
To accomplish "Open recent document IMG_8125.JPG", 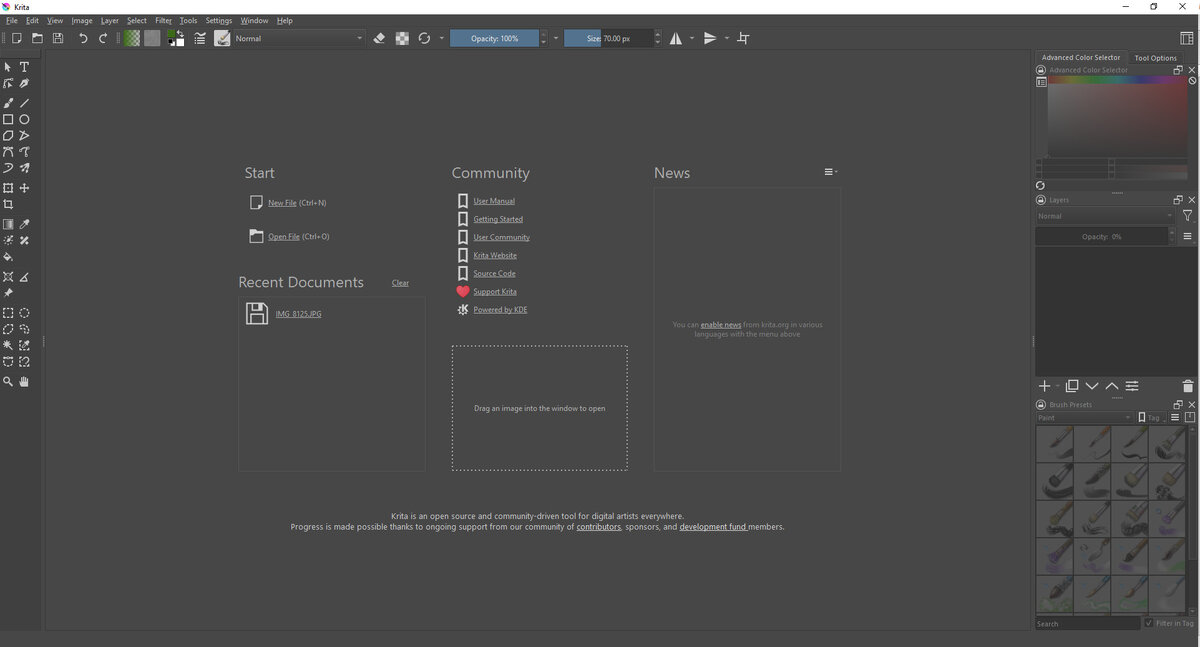I will pos(298,314).
